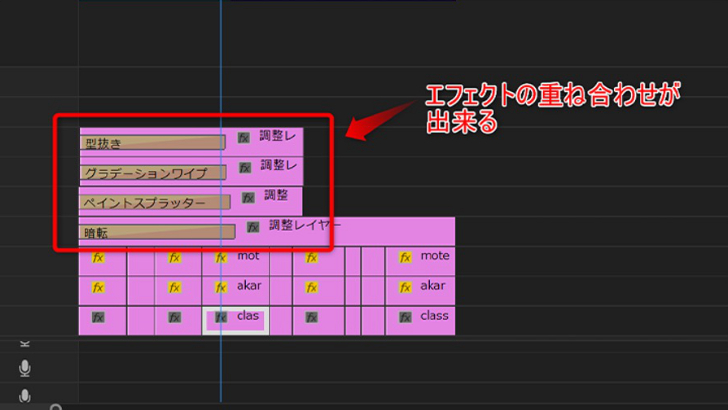Image resolution: width=728 pixels, height=410 pixels.
Task: Select the ペイントスプラッター effect label bar
Action: click(155, 202)
